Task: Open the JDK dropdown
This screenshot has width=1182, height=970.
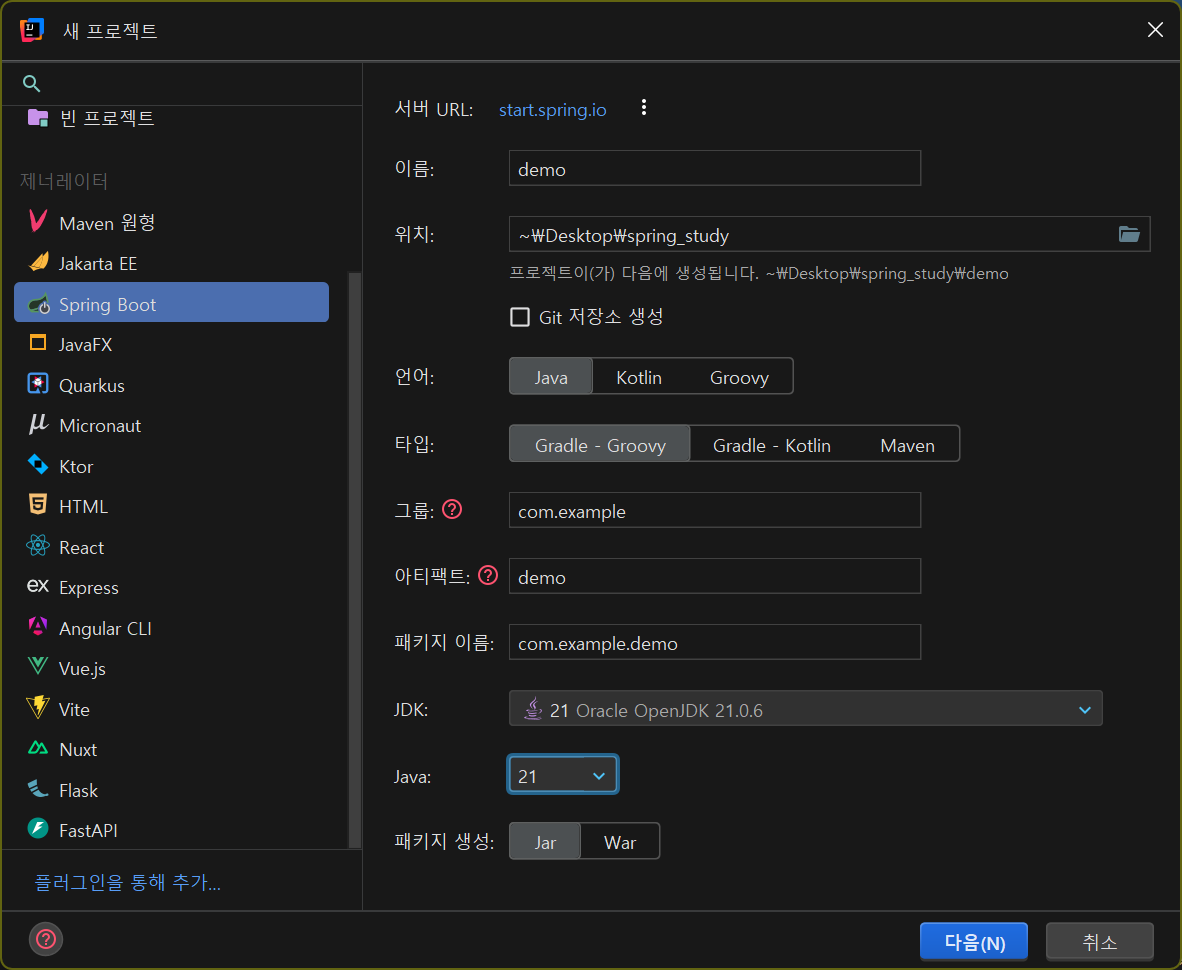Action: (805, 708)
